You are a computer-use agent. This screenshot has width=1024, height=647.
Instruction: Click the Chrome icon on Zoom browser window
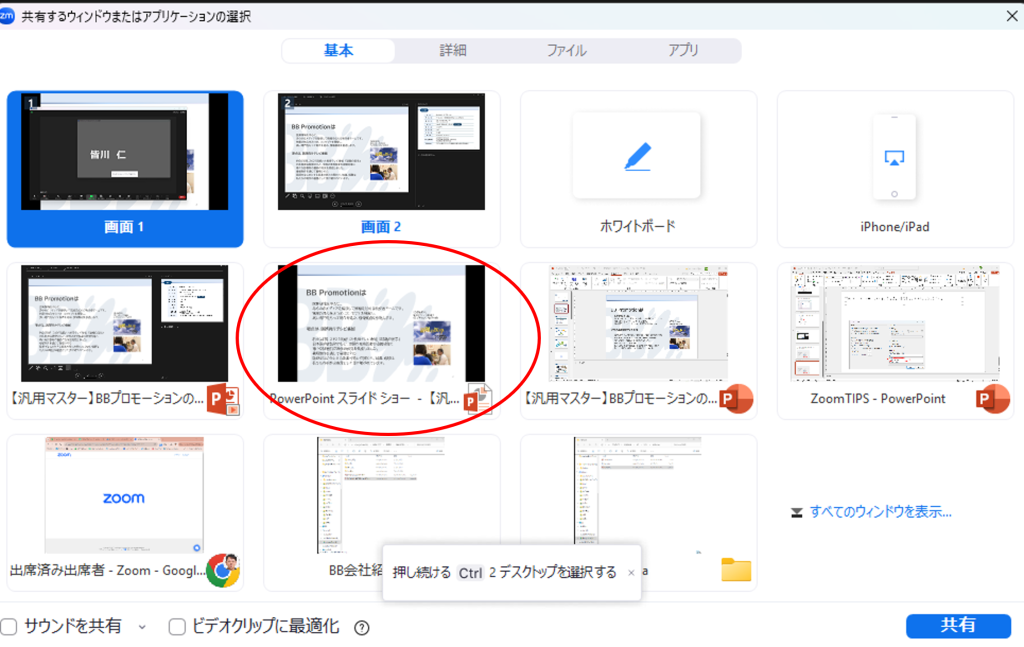click(224, 568)
